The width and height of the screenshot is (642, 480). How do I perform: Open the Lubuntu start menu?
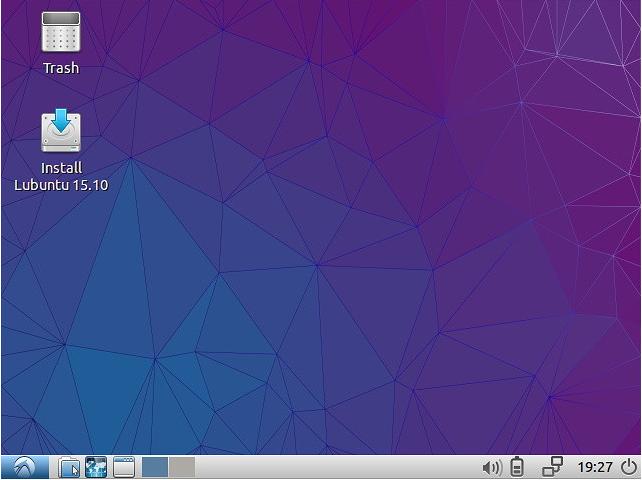24,467
